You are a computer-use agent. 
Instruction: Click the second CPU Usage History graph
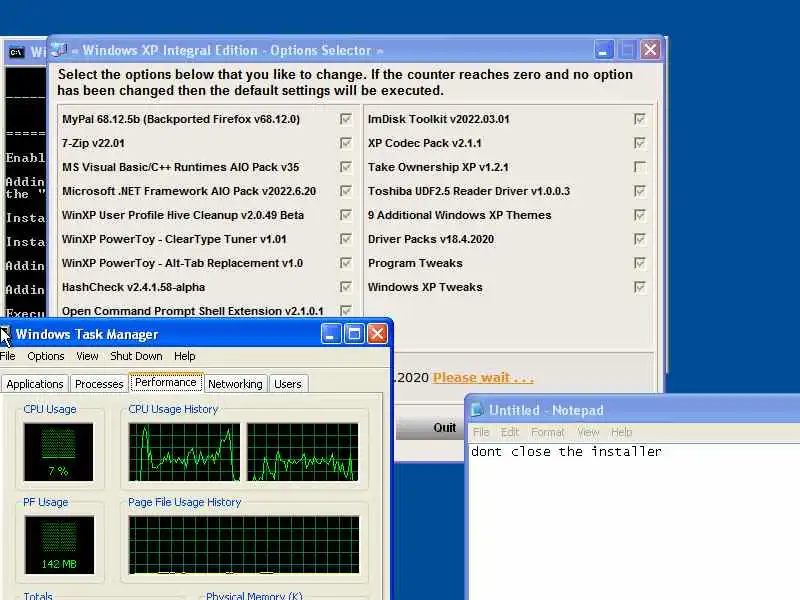click(303, 452)
